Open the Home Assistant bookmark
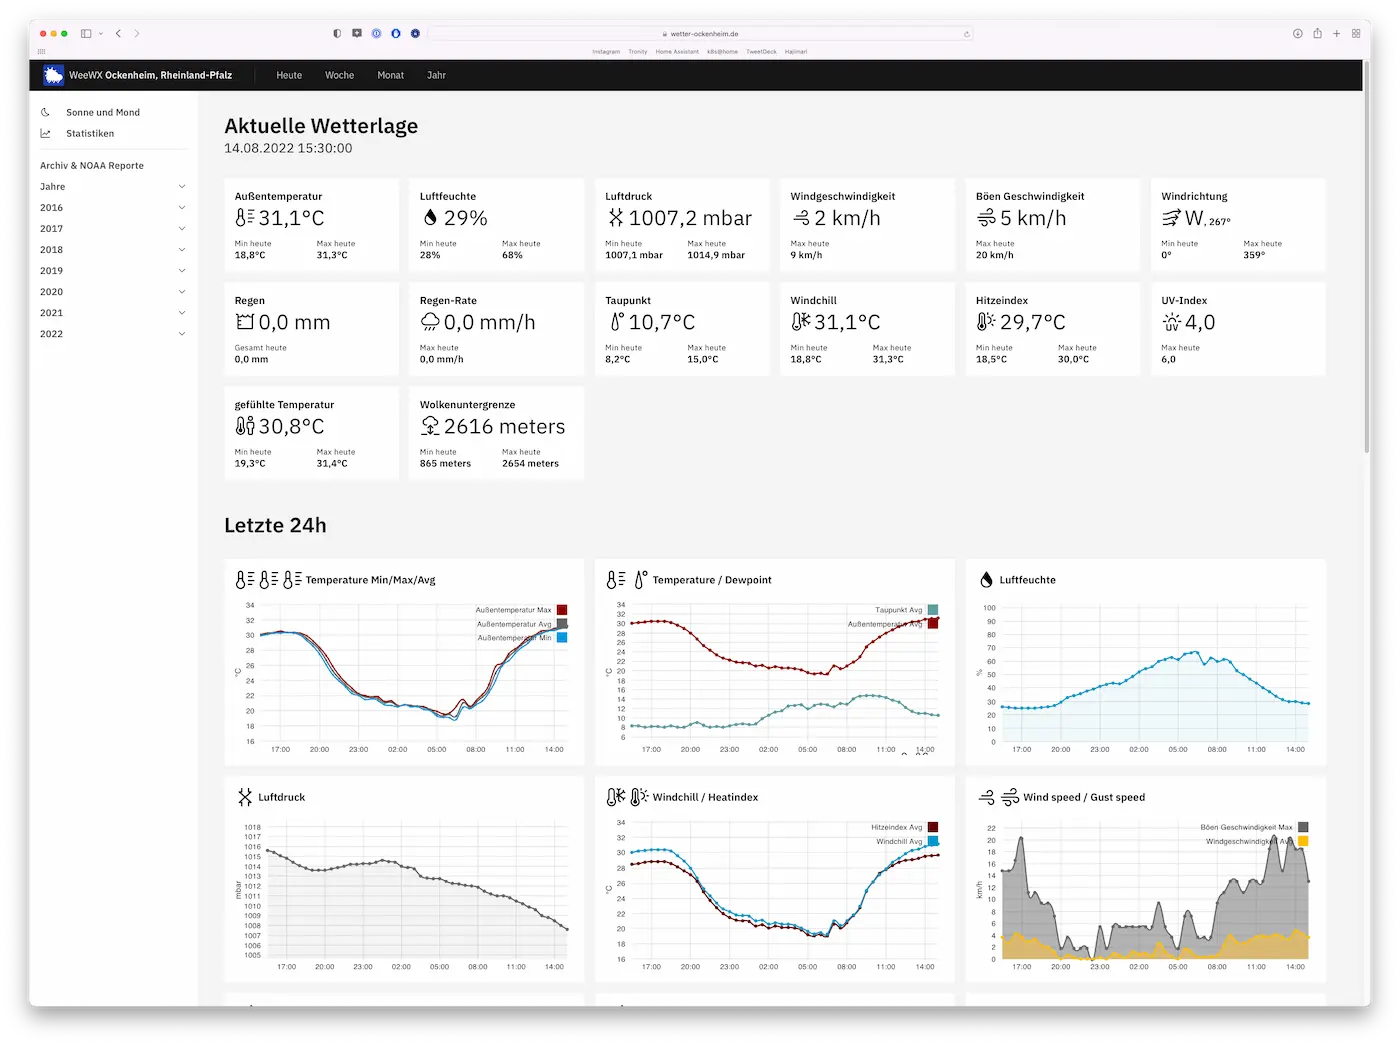This screenshot has width=1400, height=1045. [x=677, y=51]
